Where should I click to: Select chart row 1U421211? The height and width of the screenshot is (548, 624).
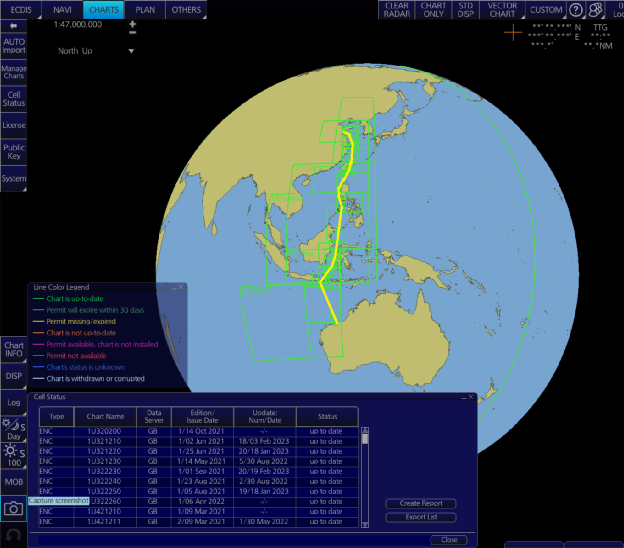(x=199, y=521)
